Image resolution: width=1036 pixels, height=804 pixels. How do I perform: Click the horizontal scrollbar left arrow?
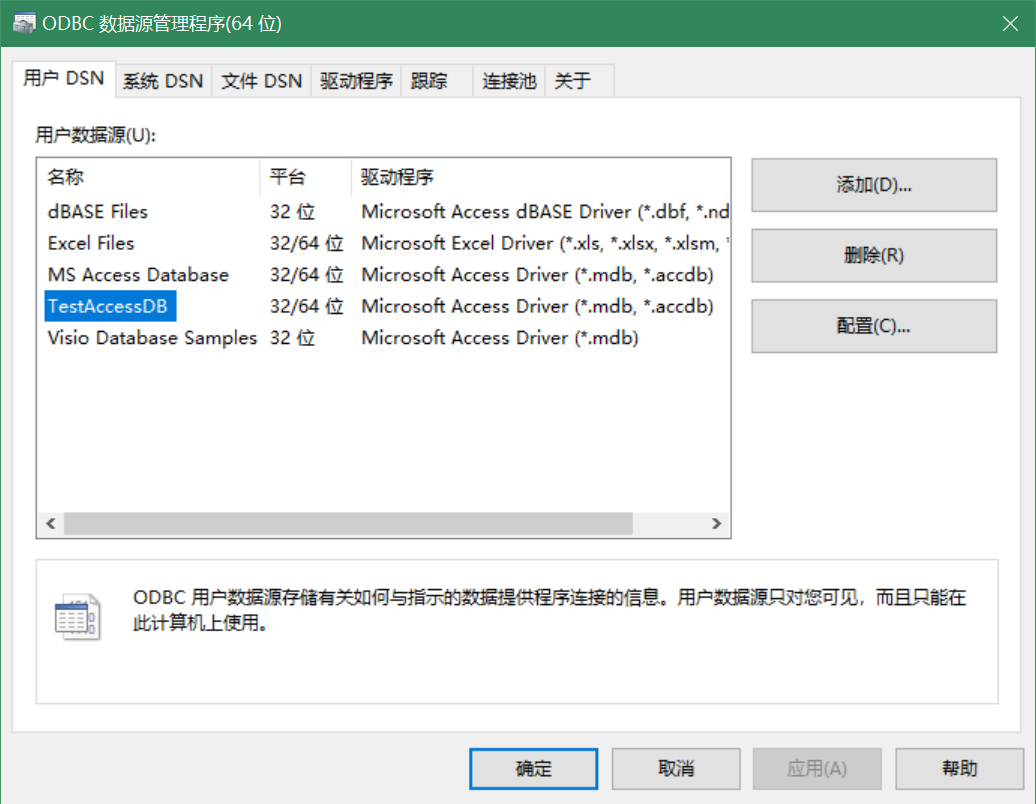[50, 523]
